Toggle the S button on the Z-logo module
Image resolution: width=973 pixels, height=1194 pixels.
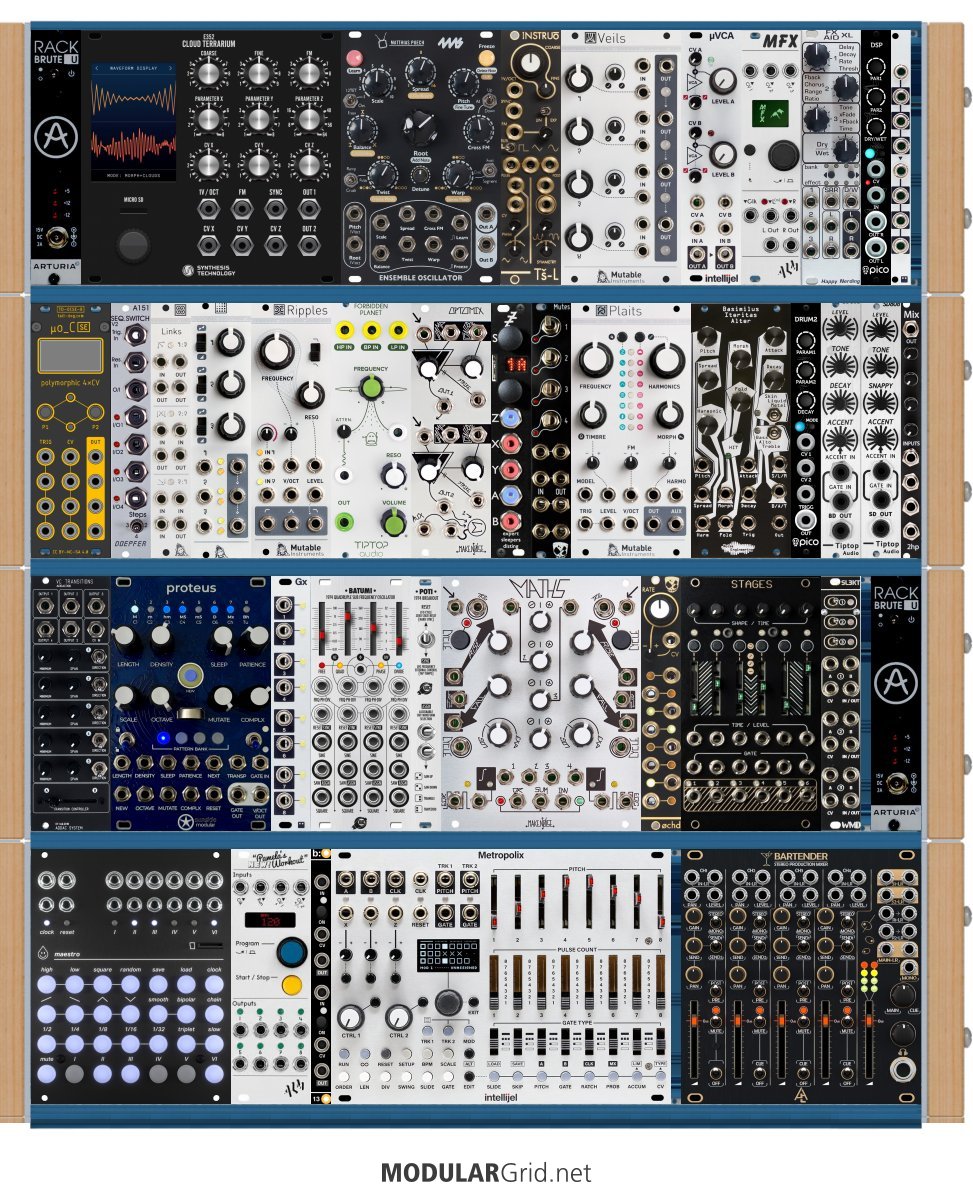(509, 337)
